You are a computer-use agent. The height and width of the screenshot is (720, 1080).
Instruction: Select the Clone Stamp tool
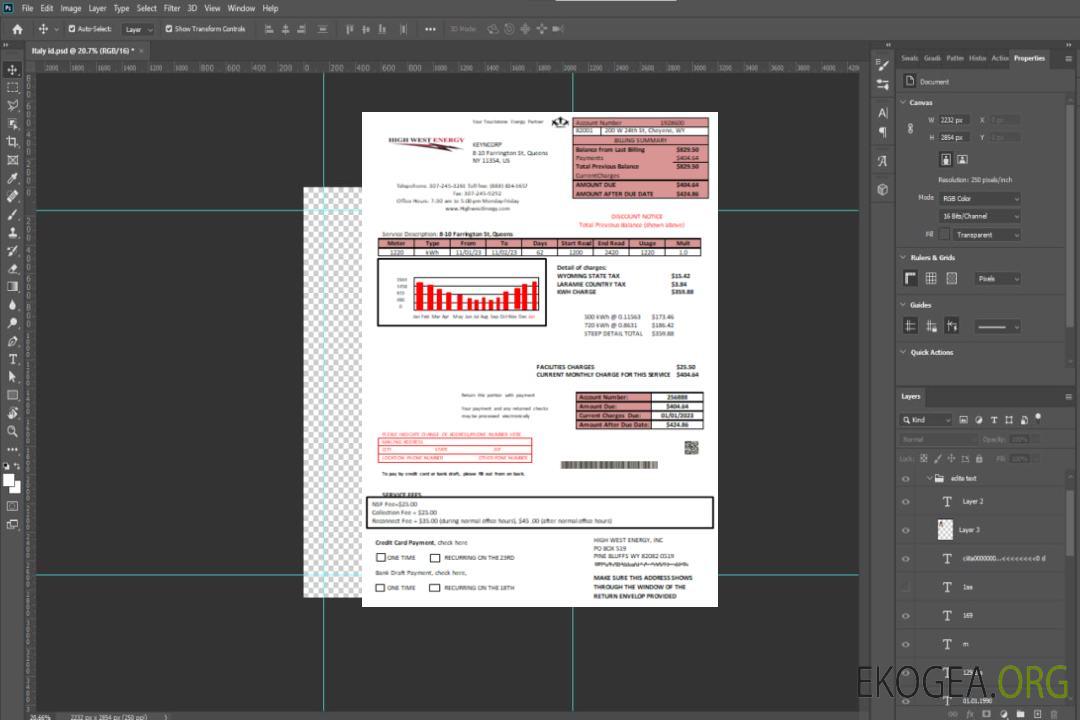pyautogui.click(x=12, y=232)
